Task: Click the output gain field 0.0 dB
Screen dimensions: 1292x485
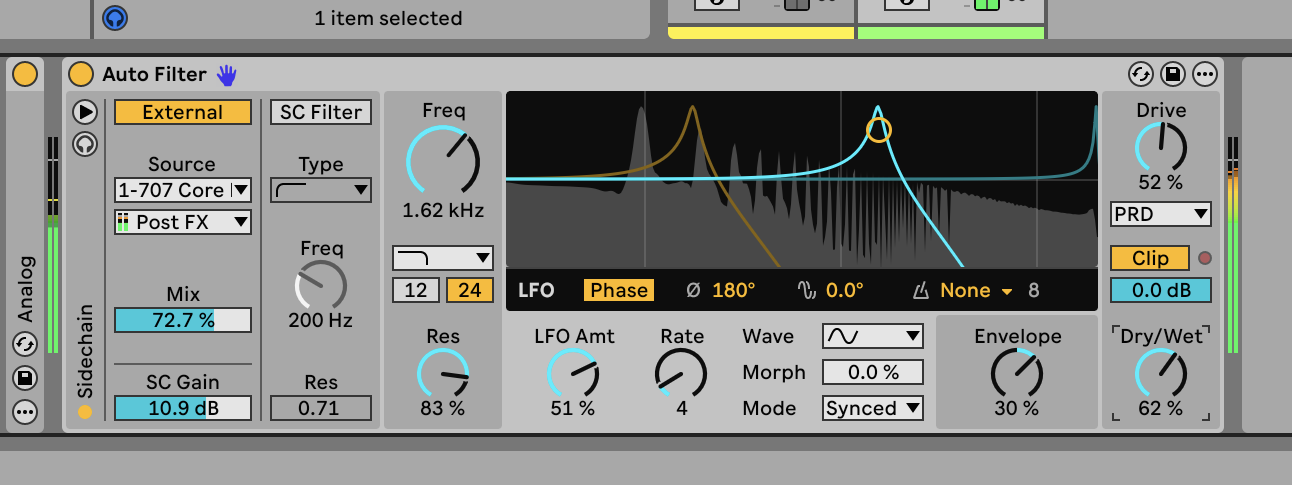Action: coord(1161,290)
